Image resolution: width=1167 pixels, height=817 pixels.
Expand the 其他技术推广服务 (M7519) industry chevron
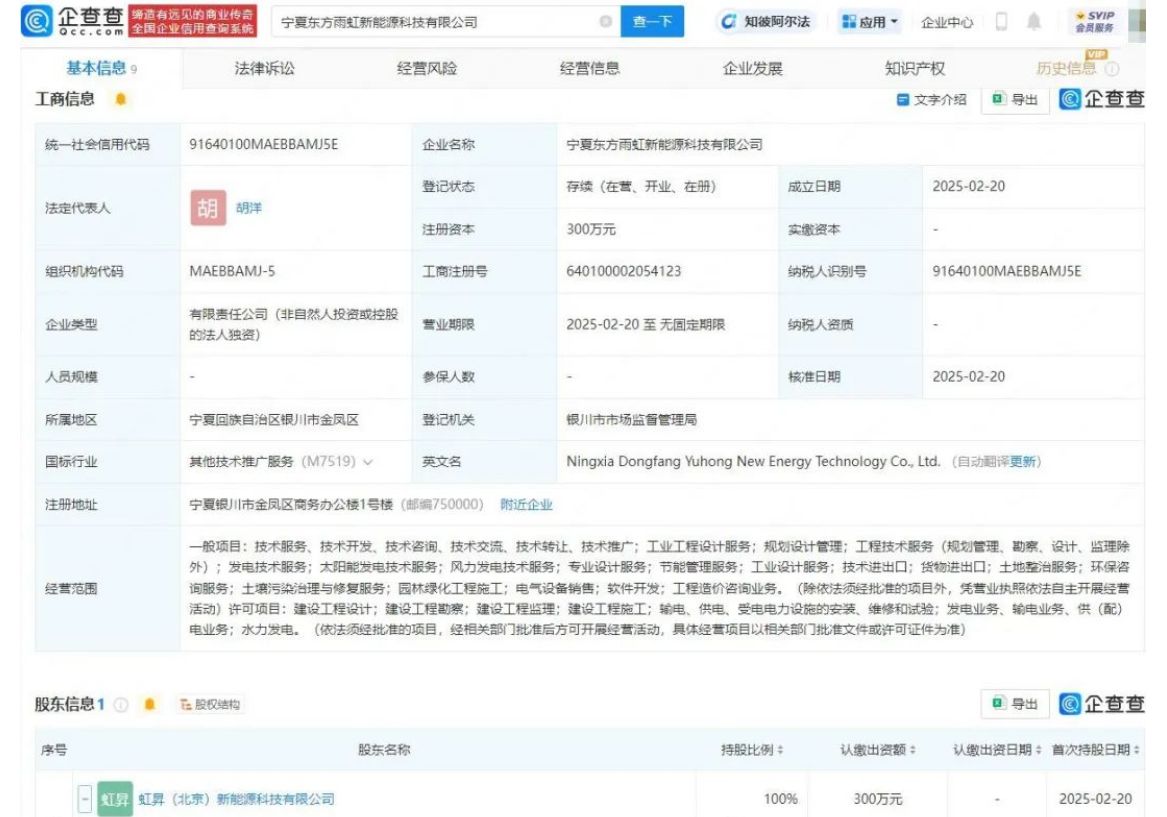(368, 462)
